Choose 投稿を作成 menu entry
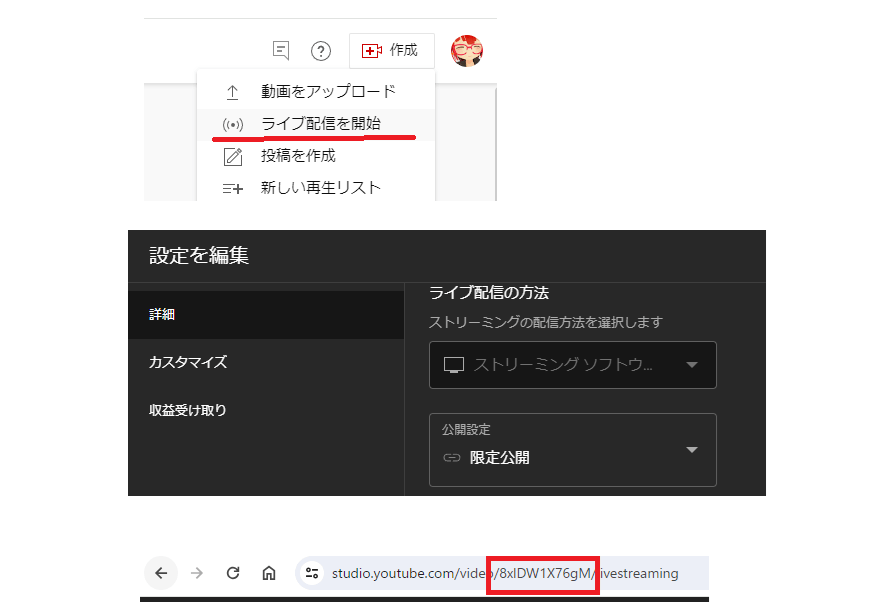The image size is (893, 613). (316, 156)
